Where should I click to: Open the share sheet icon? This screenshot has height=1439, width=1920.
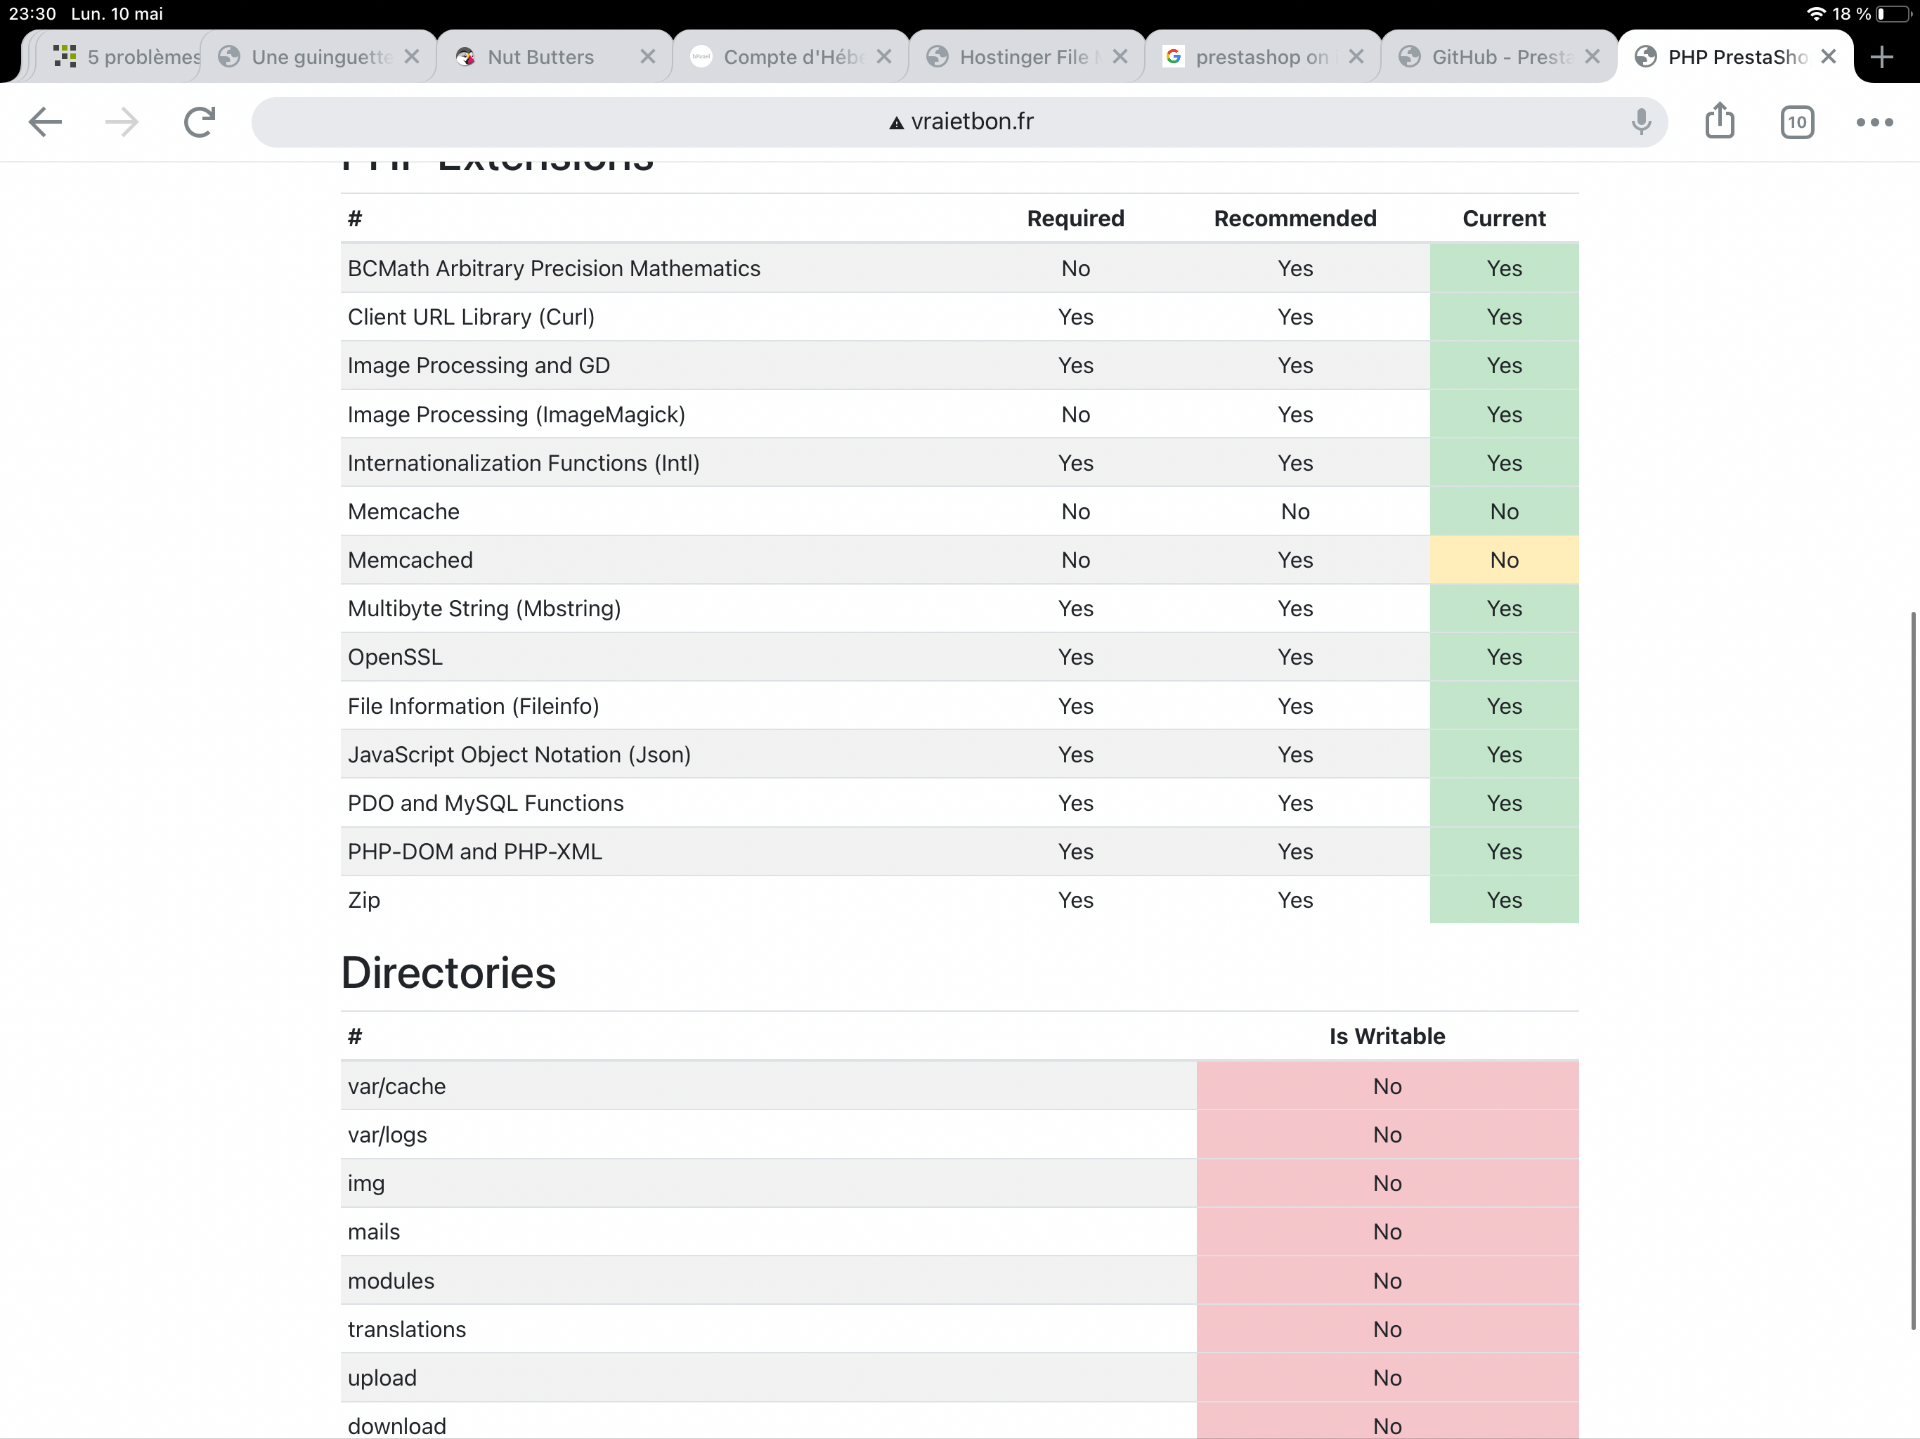pyautogui.click(x=1719, y=121)
